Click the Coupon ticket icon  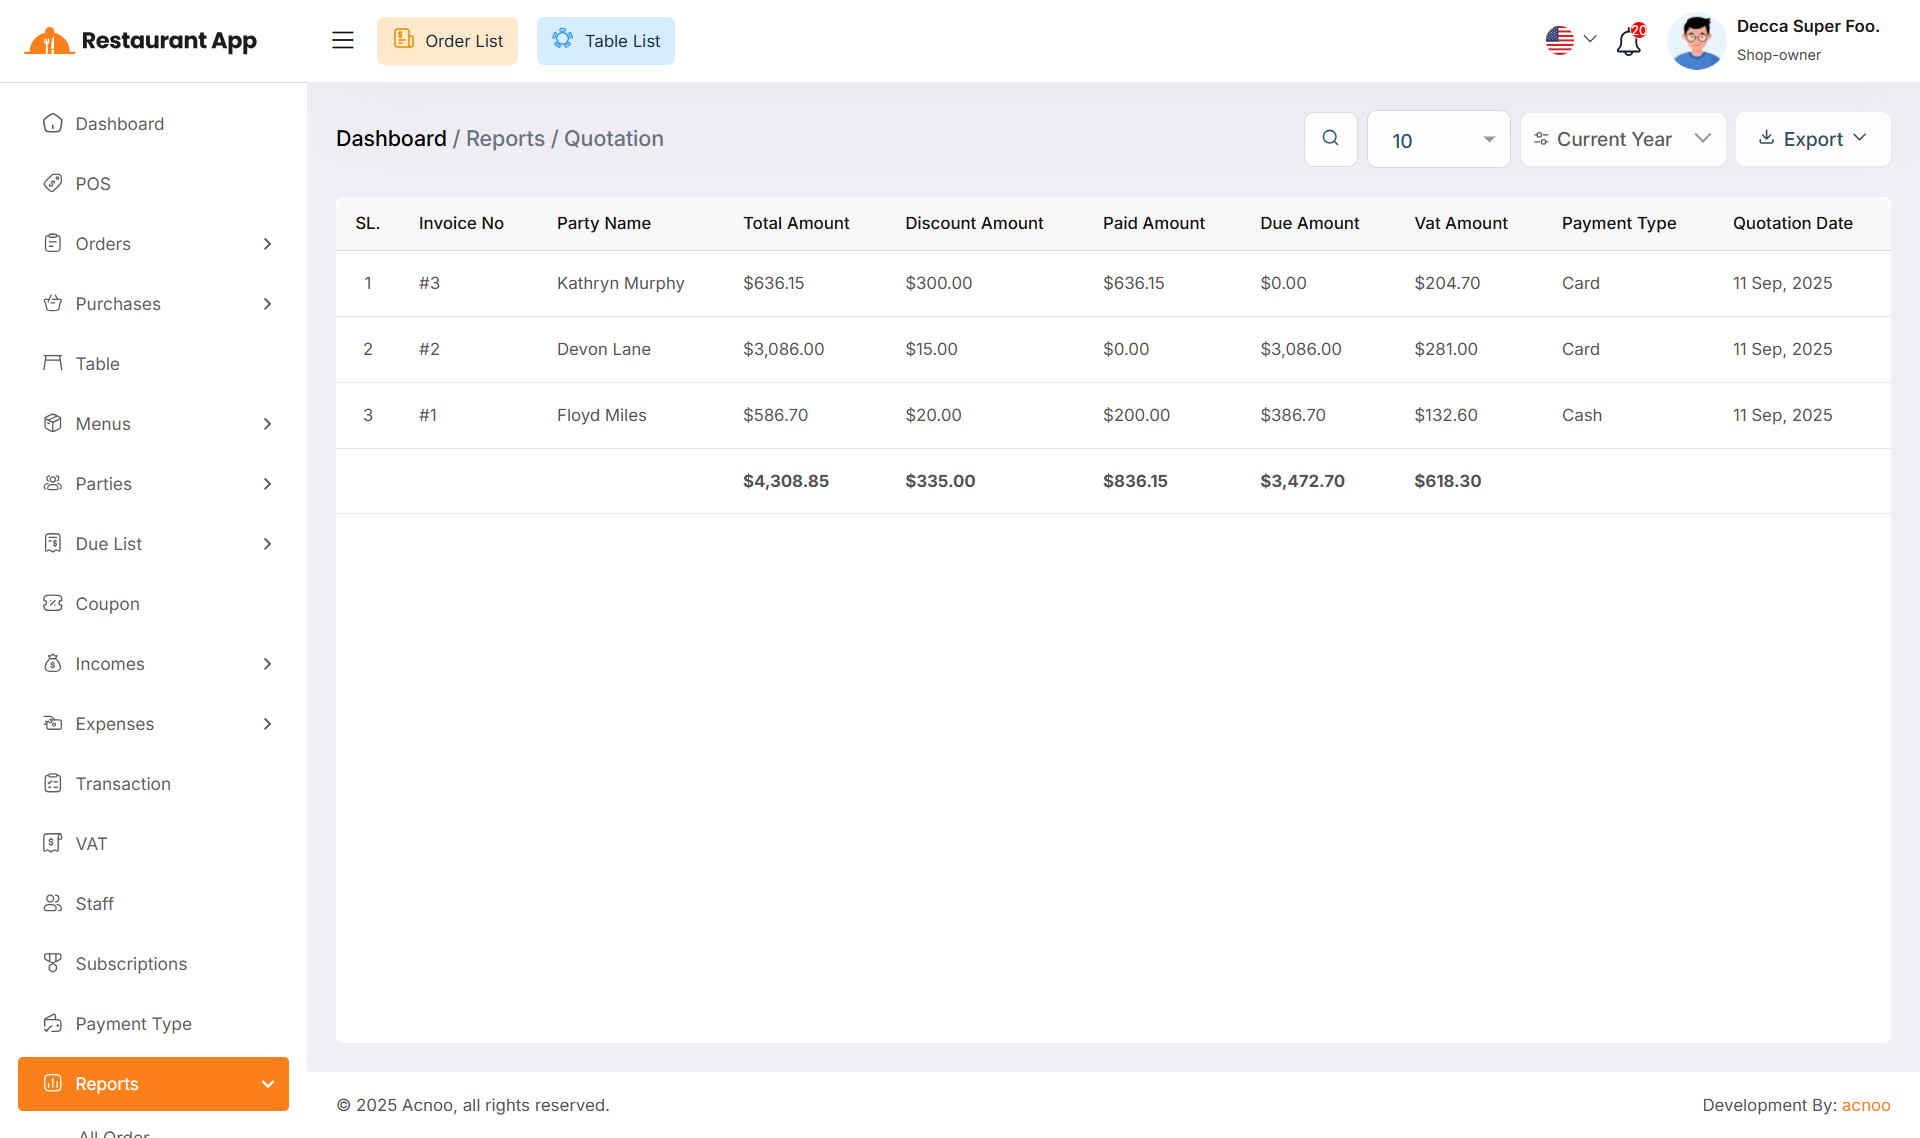click(53, 603)
